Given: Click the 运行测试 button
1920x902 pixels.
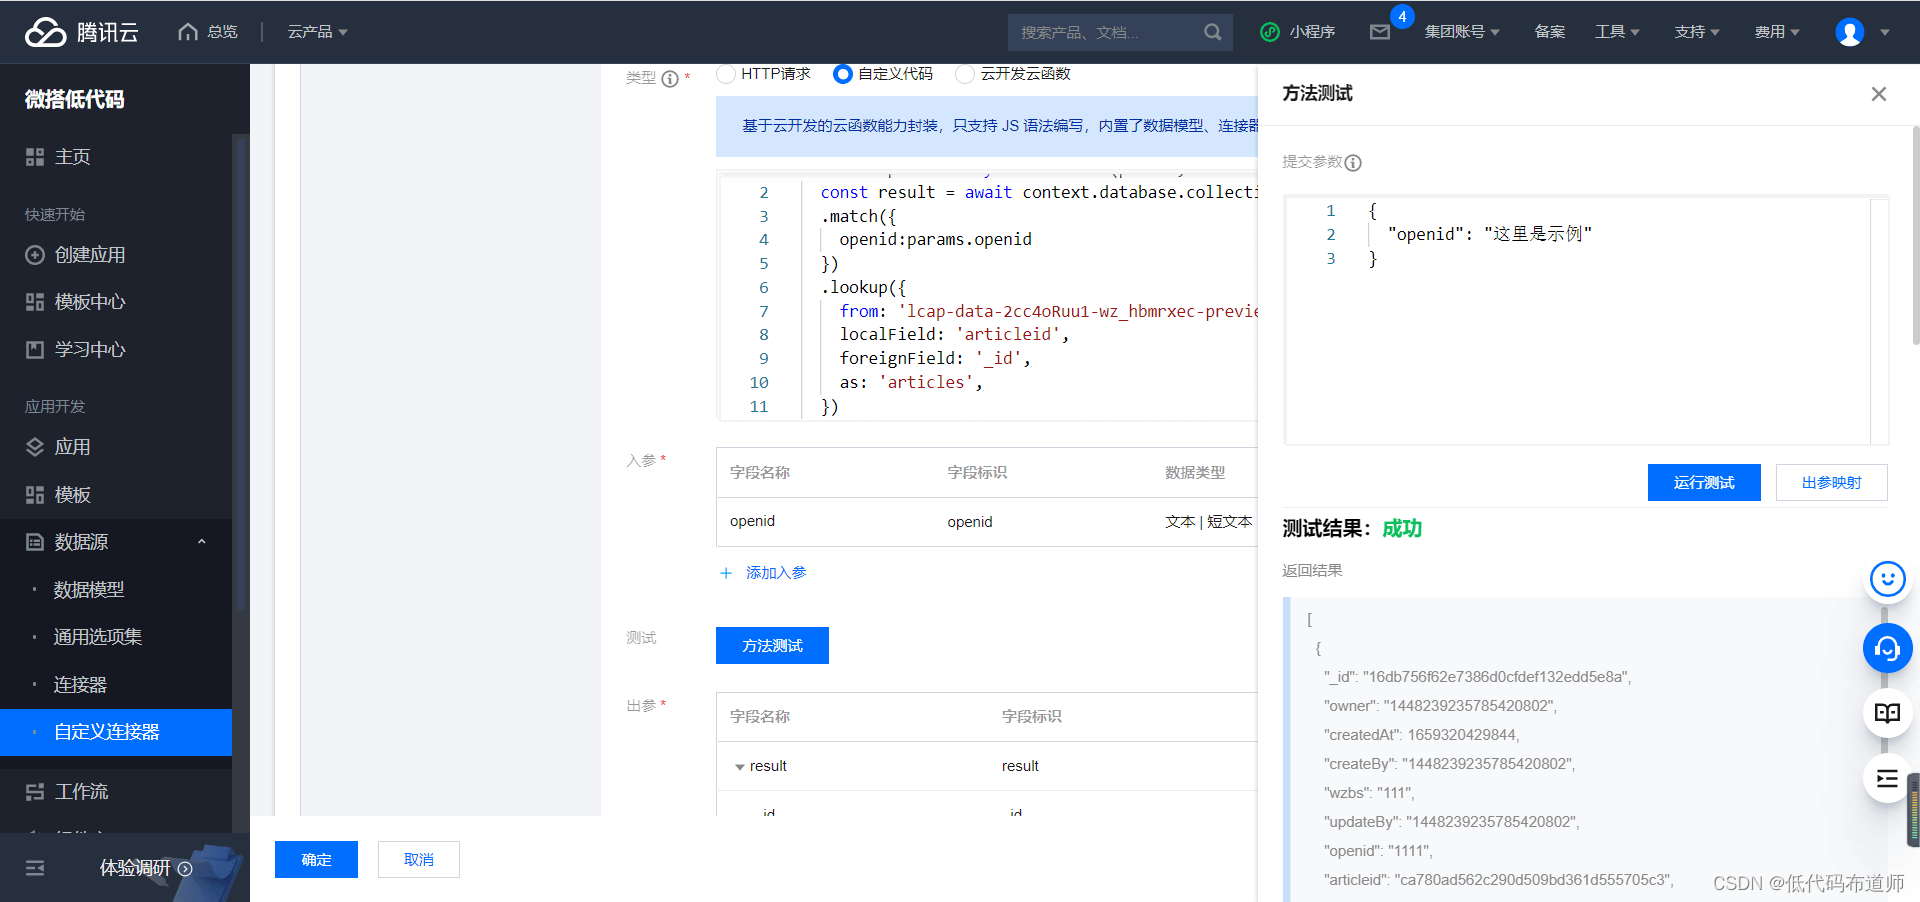Looking at the screenshot, I should click(x=1704, y=483).
